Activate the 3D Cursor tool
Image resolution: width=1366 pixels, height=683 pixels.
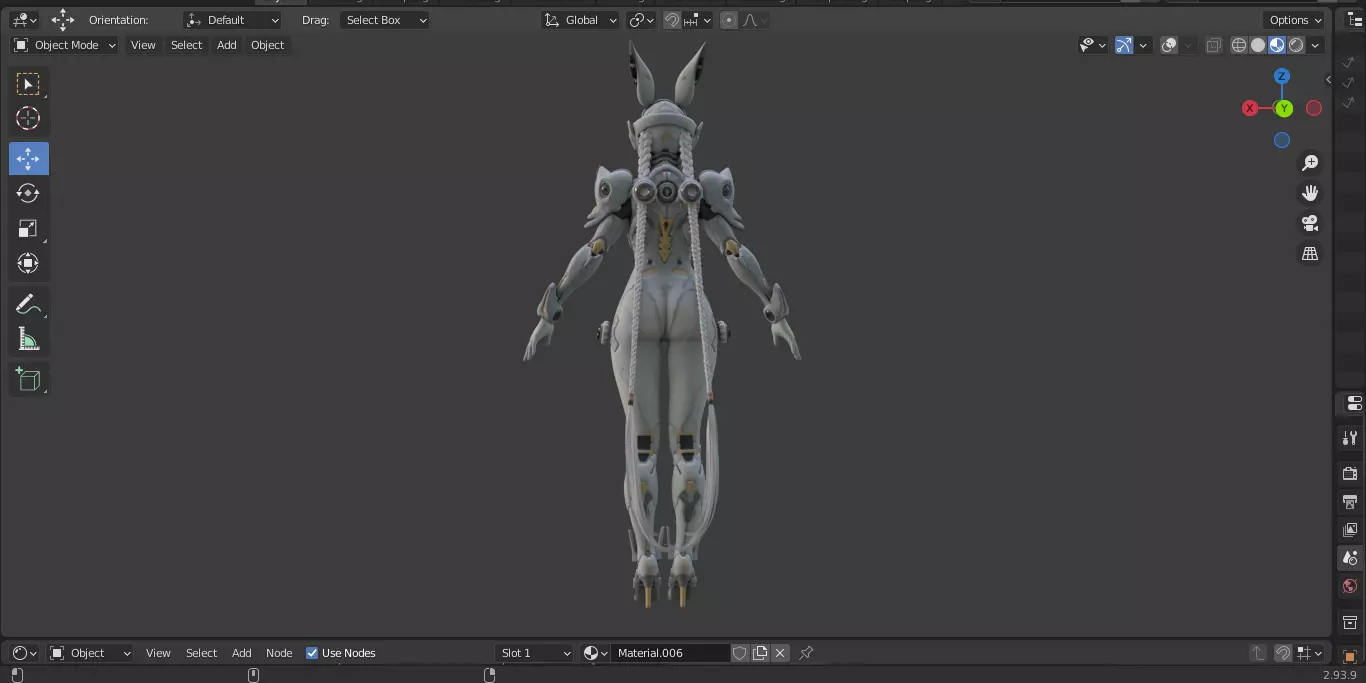[x=28, y=118]
